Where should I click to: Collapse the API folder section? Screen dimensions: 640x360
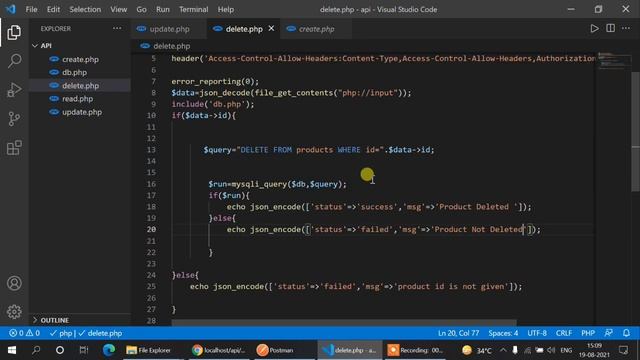(x=46, y=46)
